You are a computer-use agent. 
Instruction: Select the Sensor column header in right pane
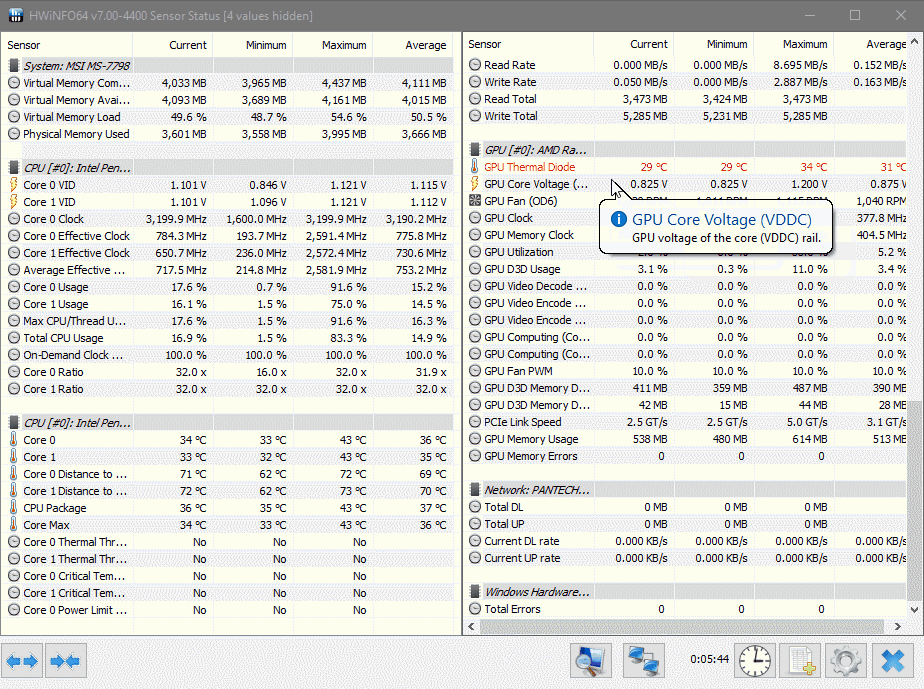coord(528,44)
